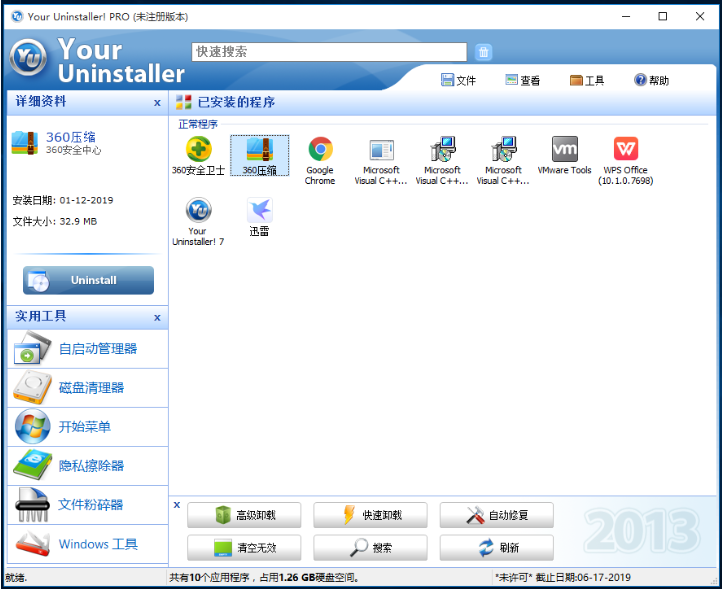Select the second Microsoft Visual C++ entry

pos(442,161)
